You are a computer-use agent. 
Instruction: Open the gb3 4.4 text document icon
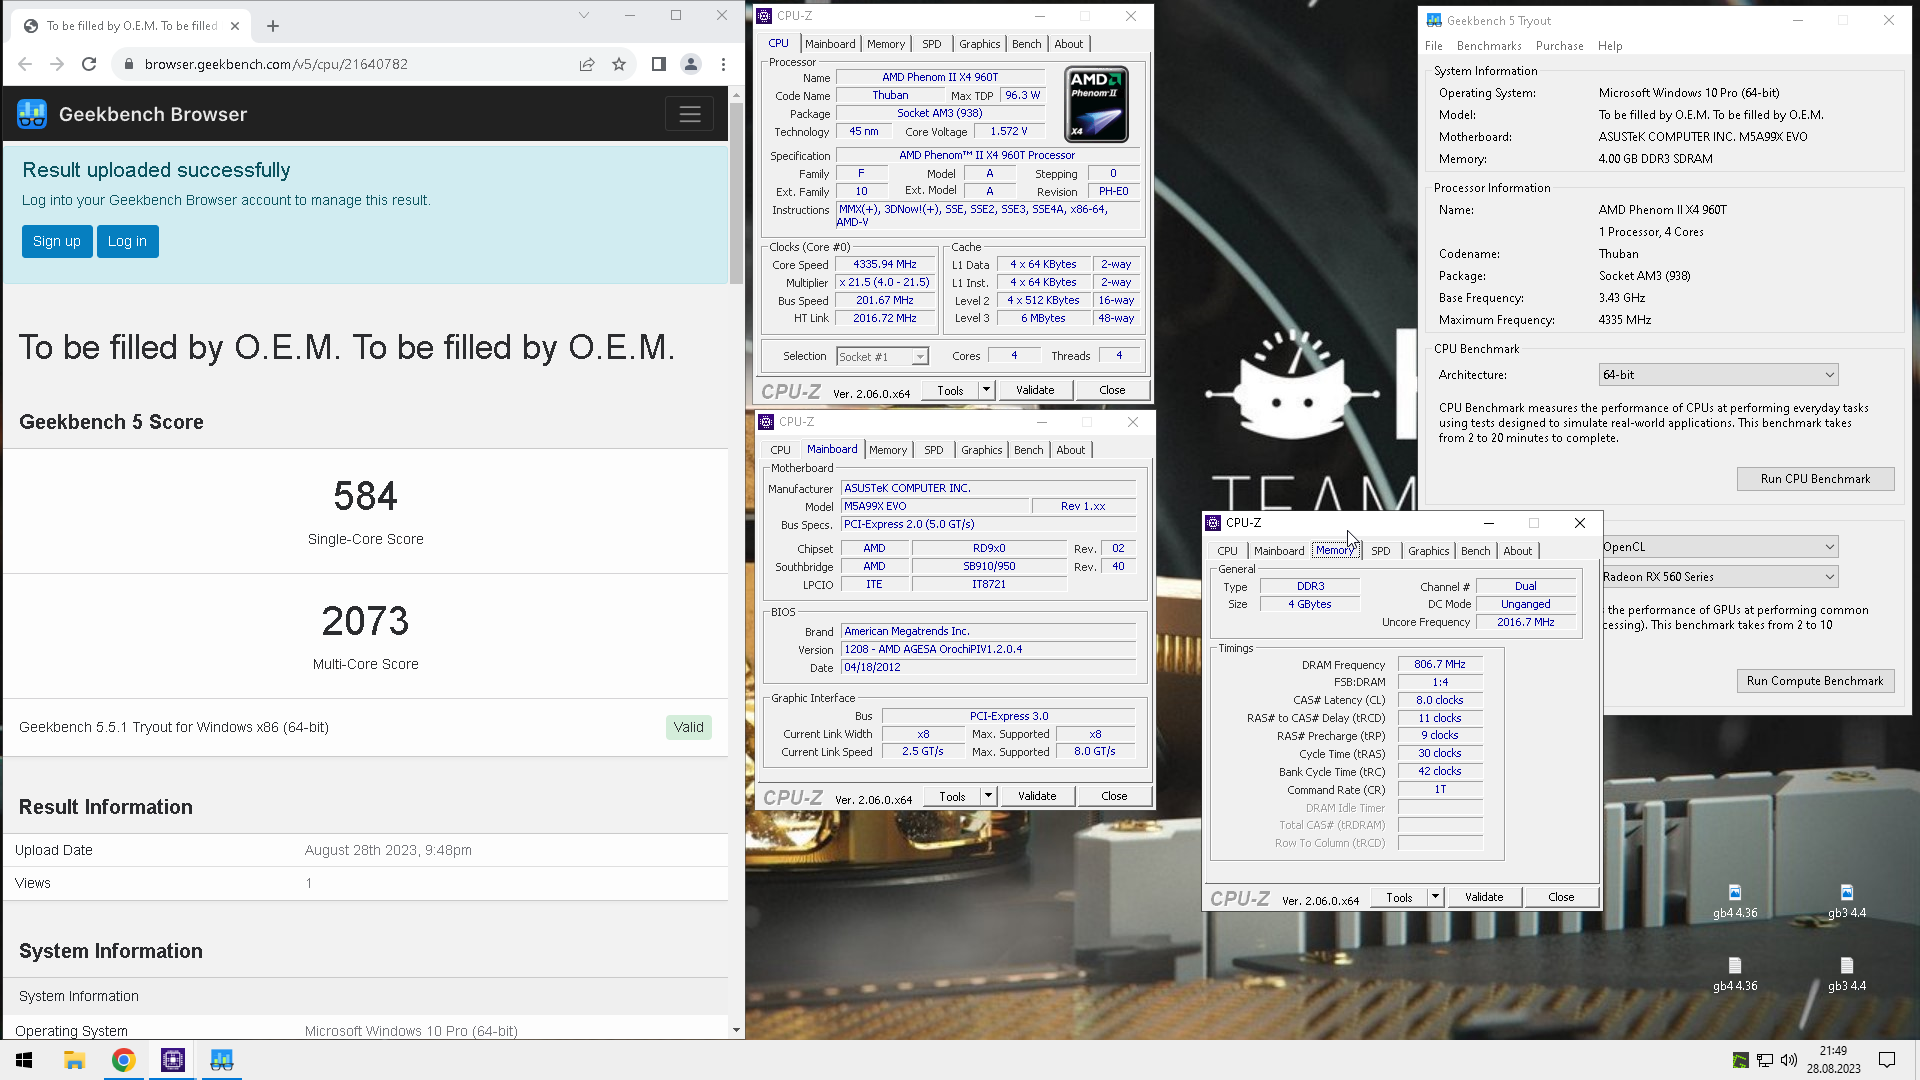(1847, 973)
